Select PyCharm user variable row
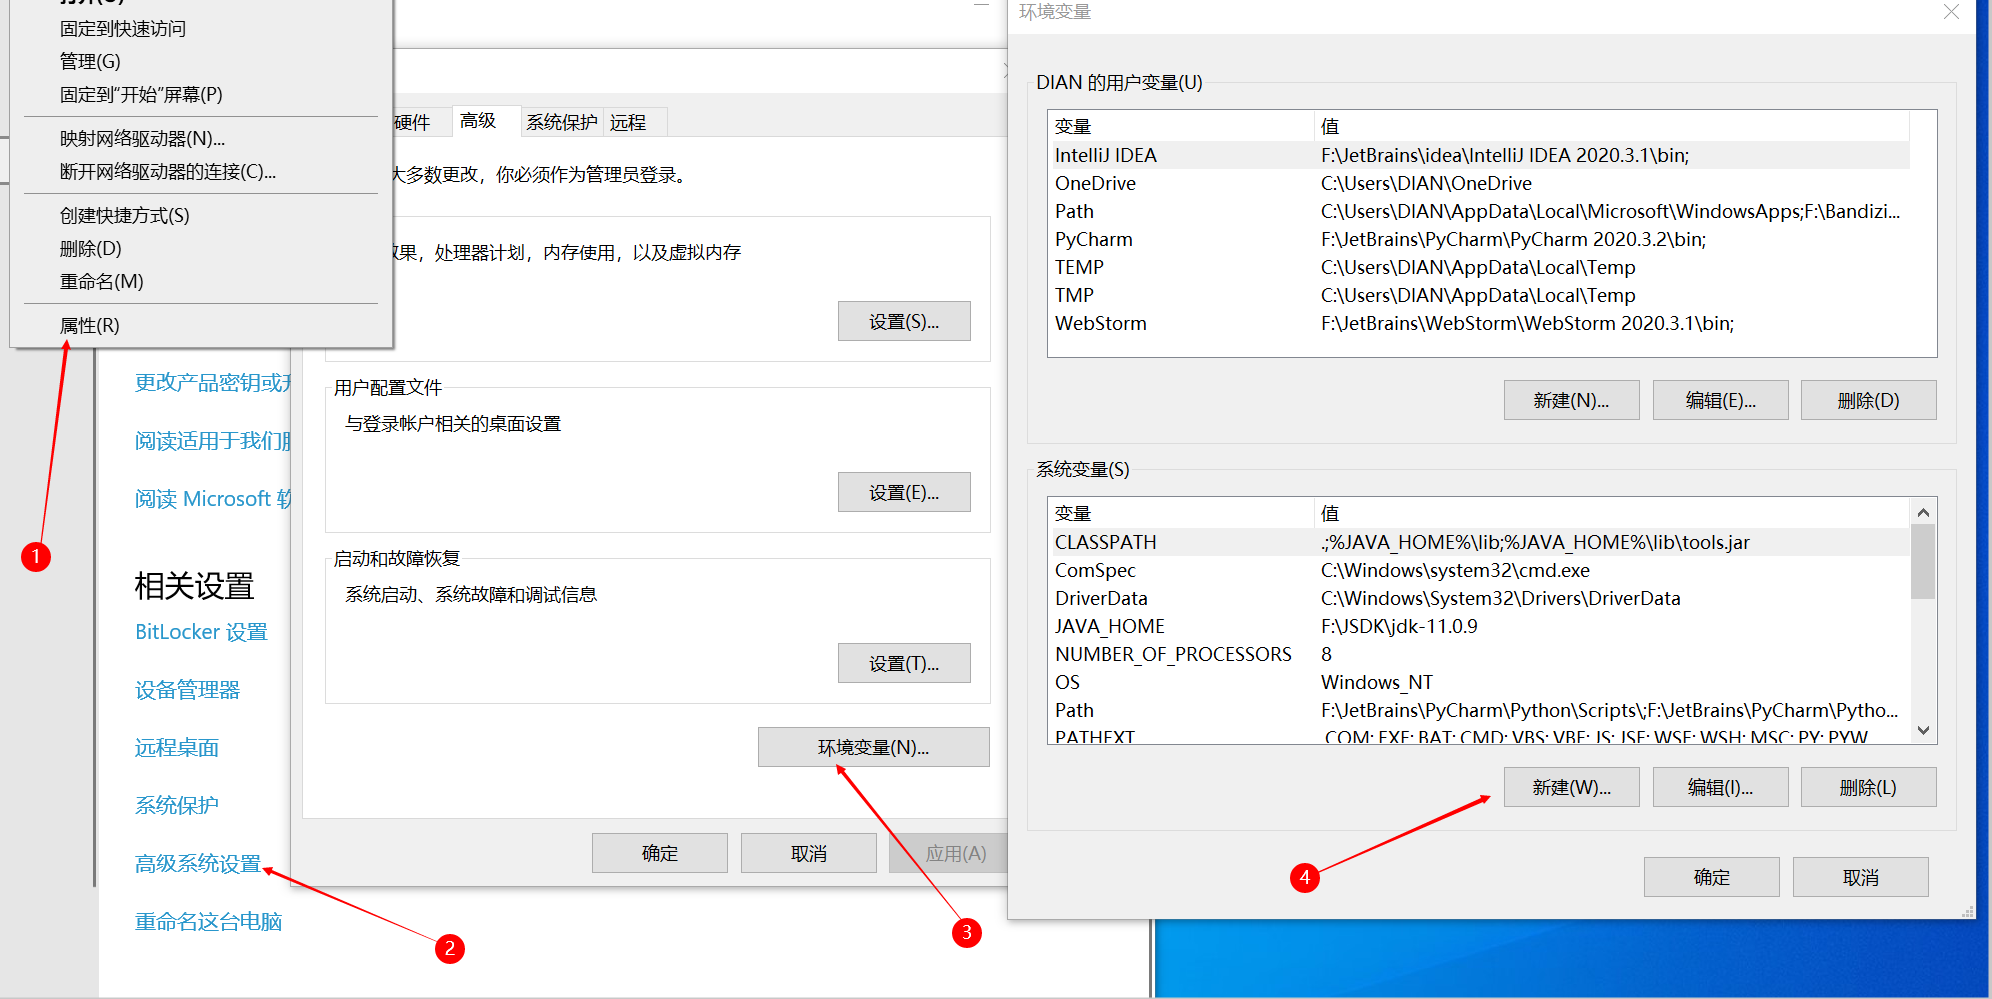 (1479, 239)
